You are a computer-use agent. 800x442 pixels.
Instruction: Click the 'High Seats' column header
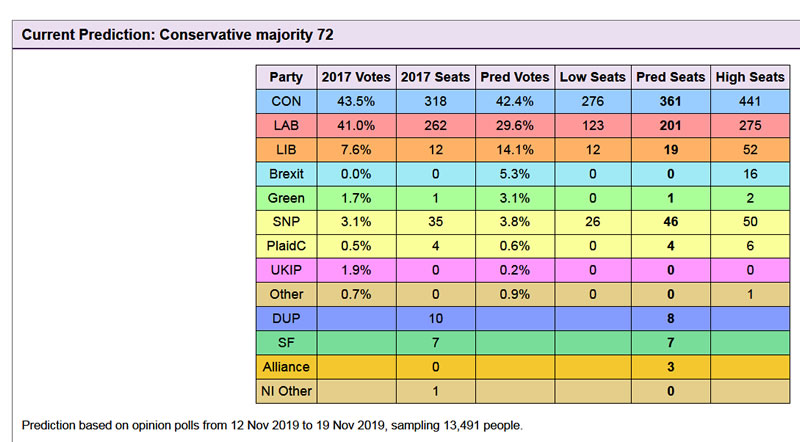(749, 77)
